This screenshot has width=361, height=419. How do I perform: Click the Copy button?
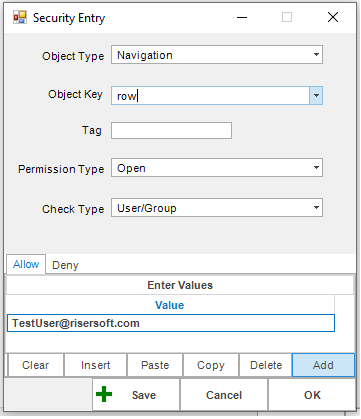211,365
